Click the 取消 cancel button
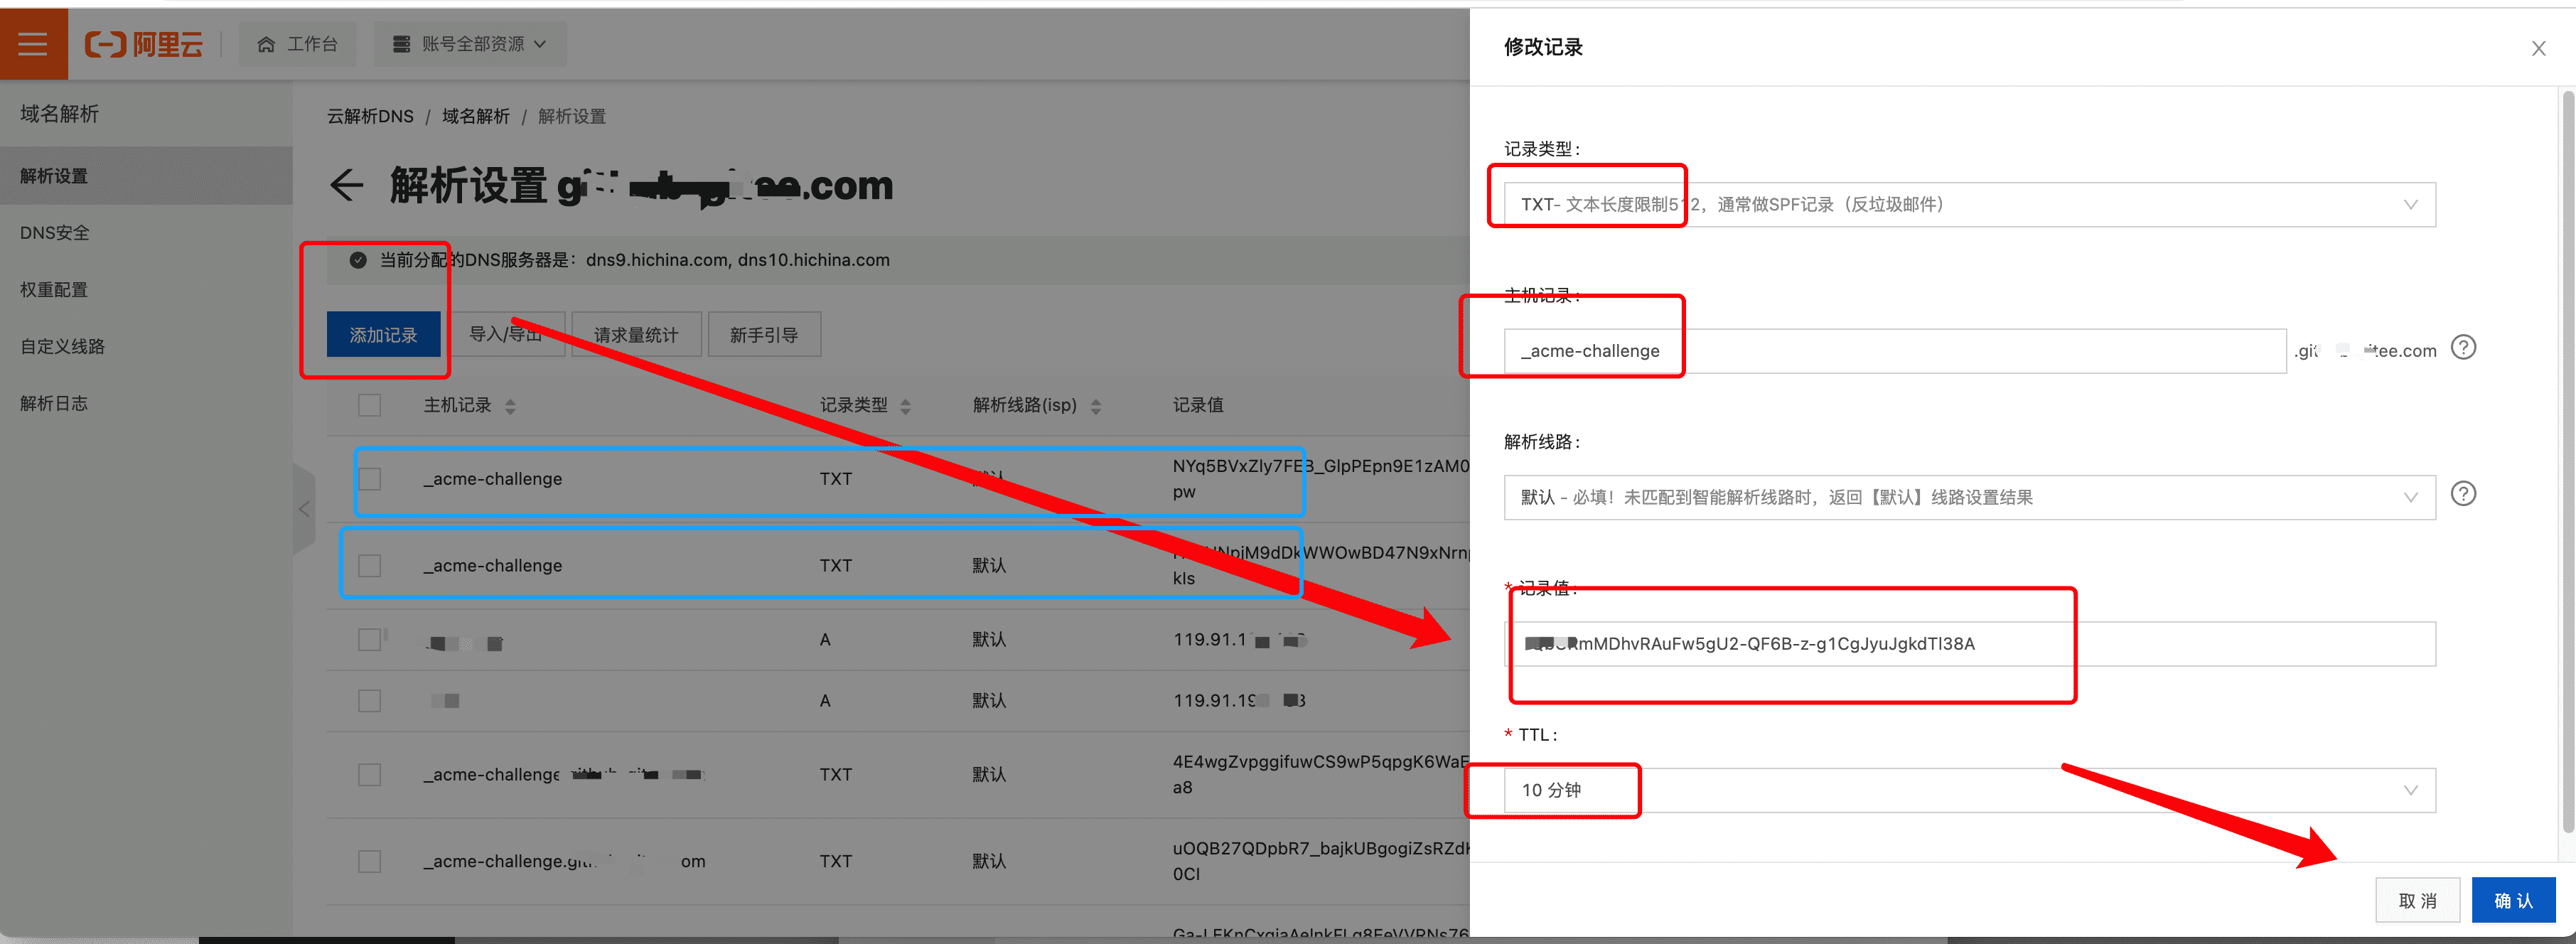This screenshot has width=2576, height=944. tap(2417, 900)
